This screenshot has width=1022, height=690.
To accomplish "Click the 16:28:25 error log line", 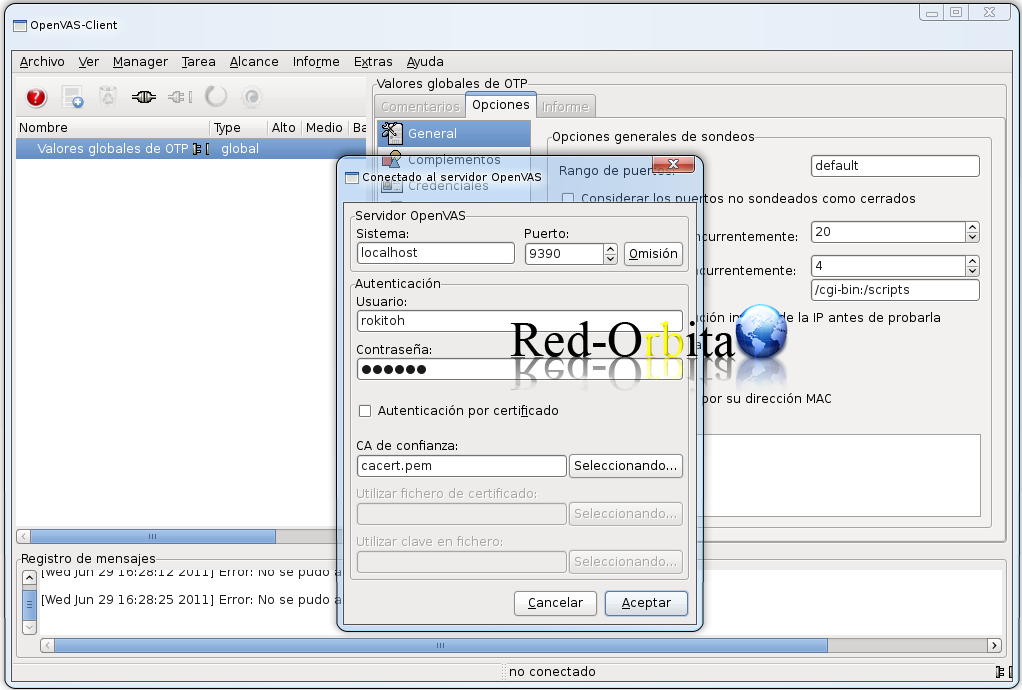I will point(192,600).
